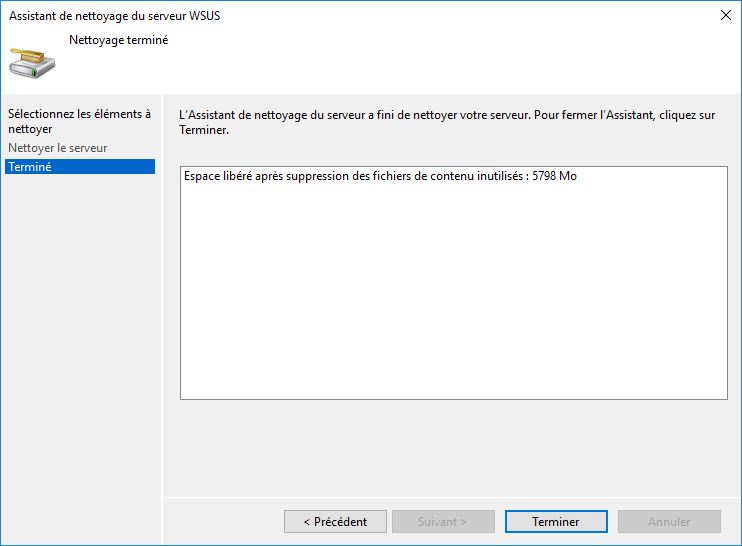Close the WSUS cleanup wizard window
Viewport: 742px width, 546px height.
tap(724, 15)
